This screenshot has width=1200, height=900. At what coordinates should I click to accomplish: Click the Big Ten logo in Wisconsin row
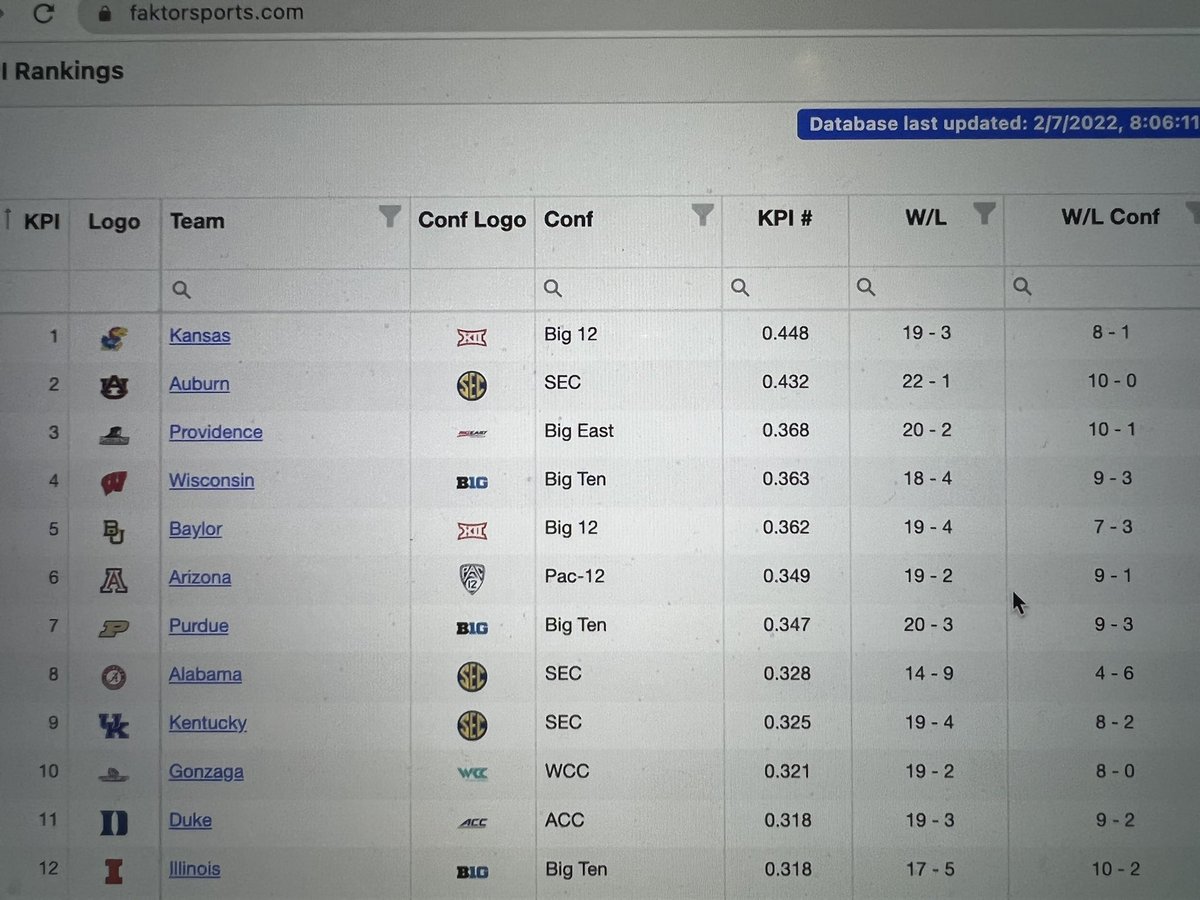coord(471,482)
